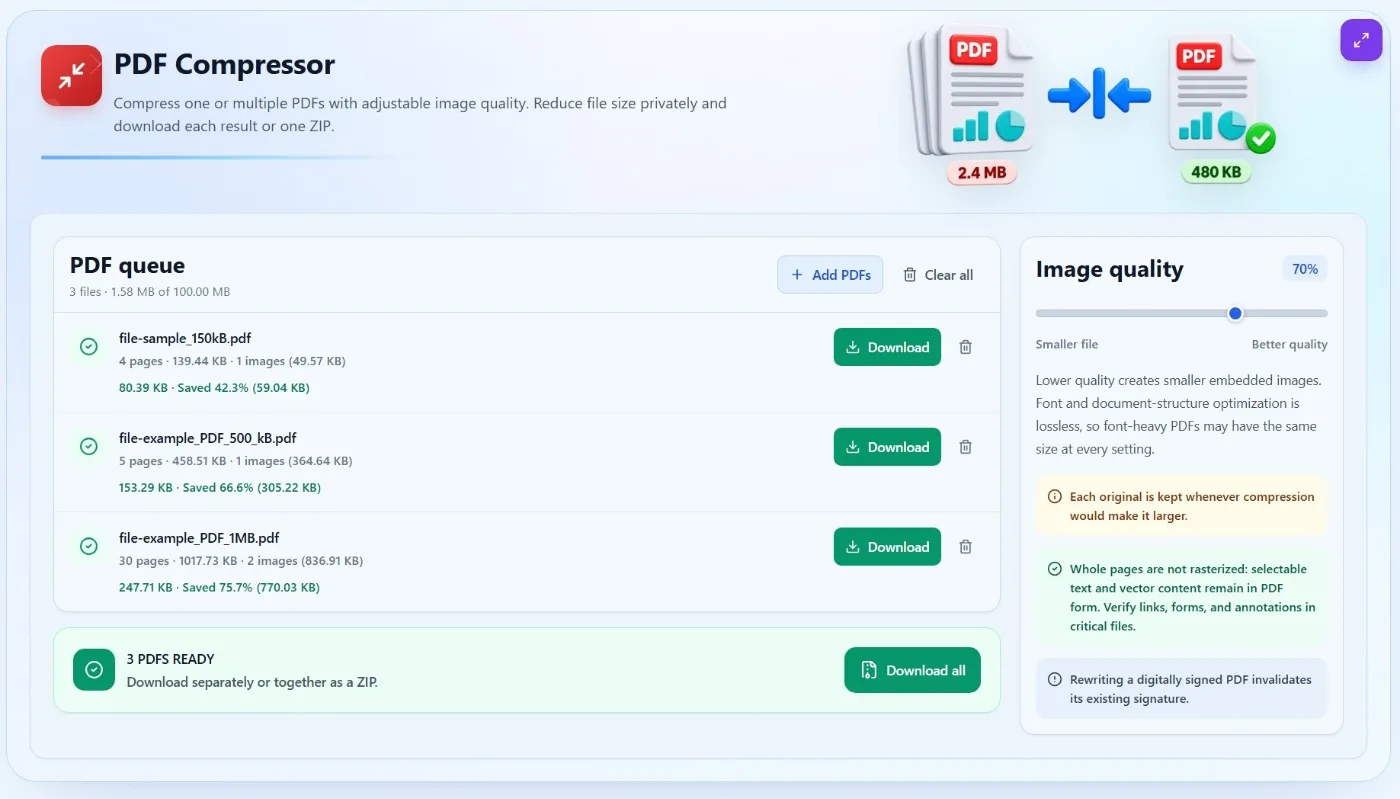Click the checkmark status icon for file-example_PDF_1MB.pdf
Image resolution: width=1400 pixels, height=799 pixels.
point(89,546)
